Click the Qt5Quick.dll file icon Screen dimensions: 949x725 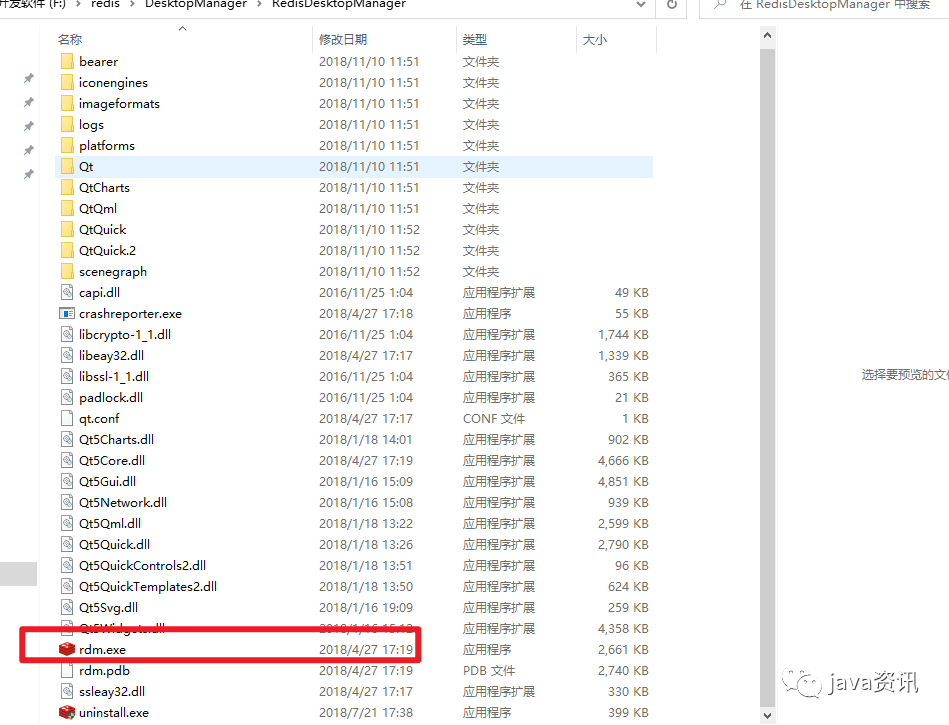[x=67, y=544]
